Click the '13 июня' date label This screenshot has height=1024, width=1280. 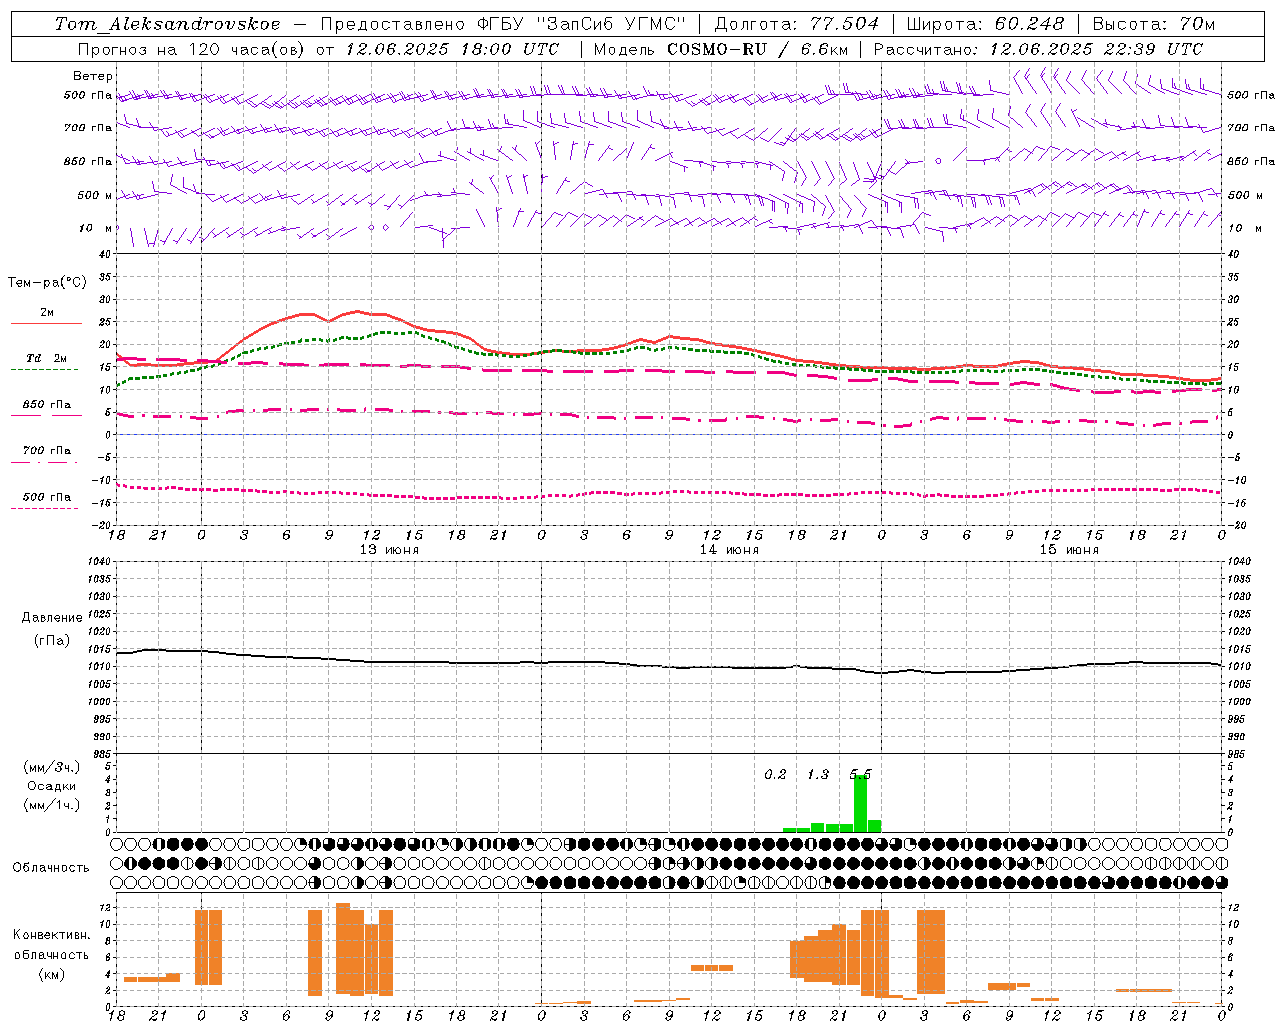[x=389, y=550]
